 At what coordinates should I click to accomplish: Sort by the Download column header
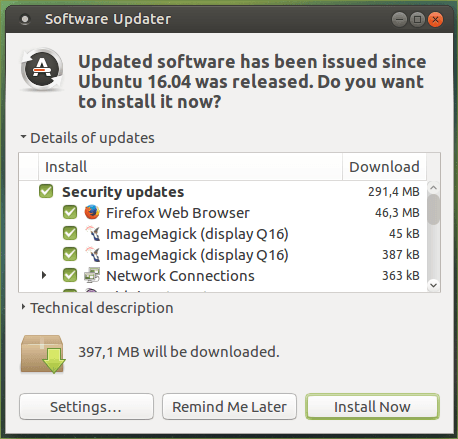pos(384,167)
